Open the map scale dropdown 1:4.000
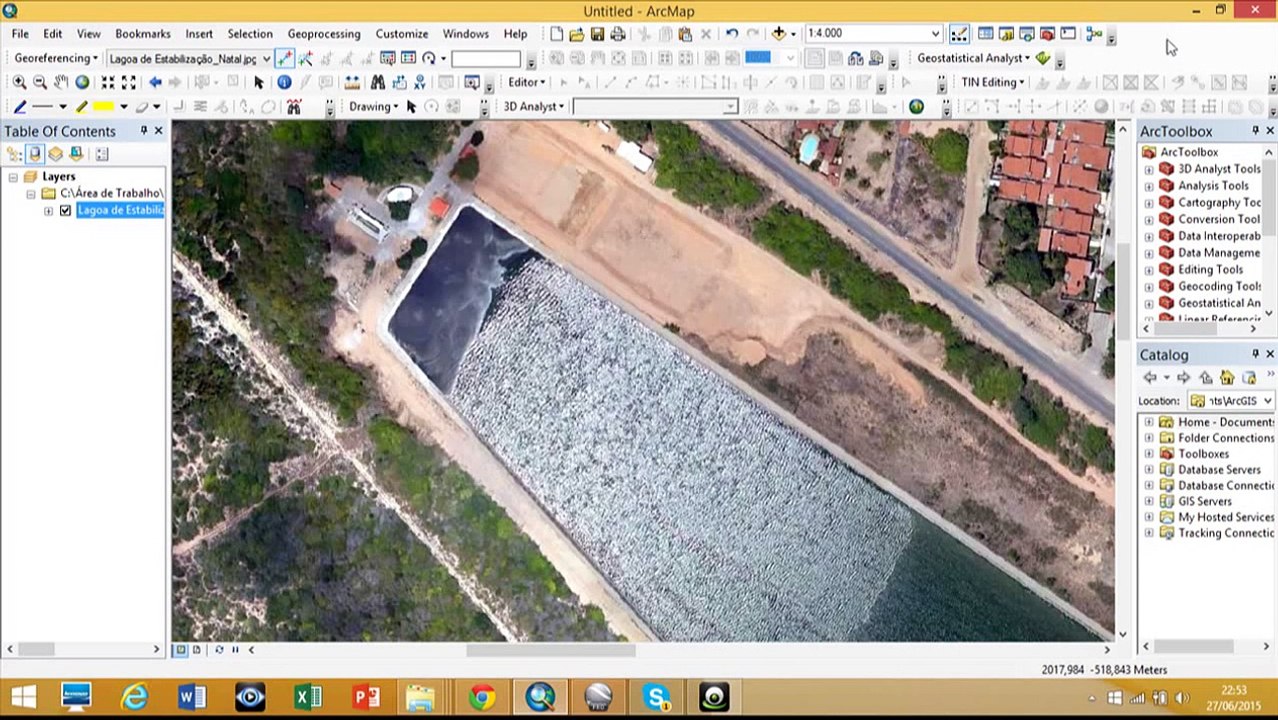This screenshot has width=1278, height=720. (935, 33)
